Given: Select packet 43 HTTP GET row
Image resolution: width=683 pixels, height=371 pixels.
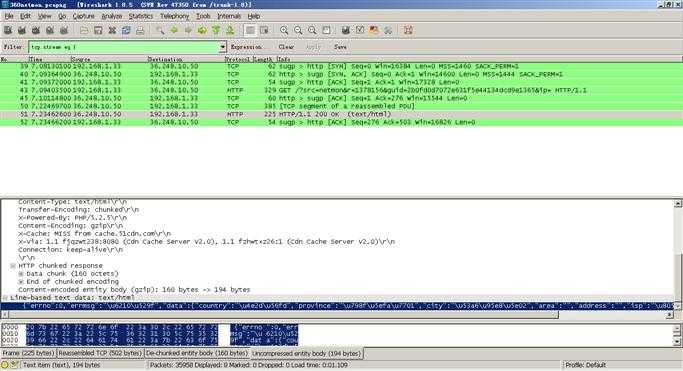Looking at the screenshot, I should click(x=342, y=90).
